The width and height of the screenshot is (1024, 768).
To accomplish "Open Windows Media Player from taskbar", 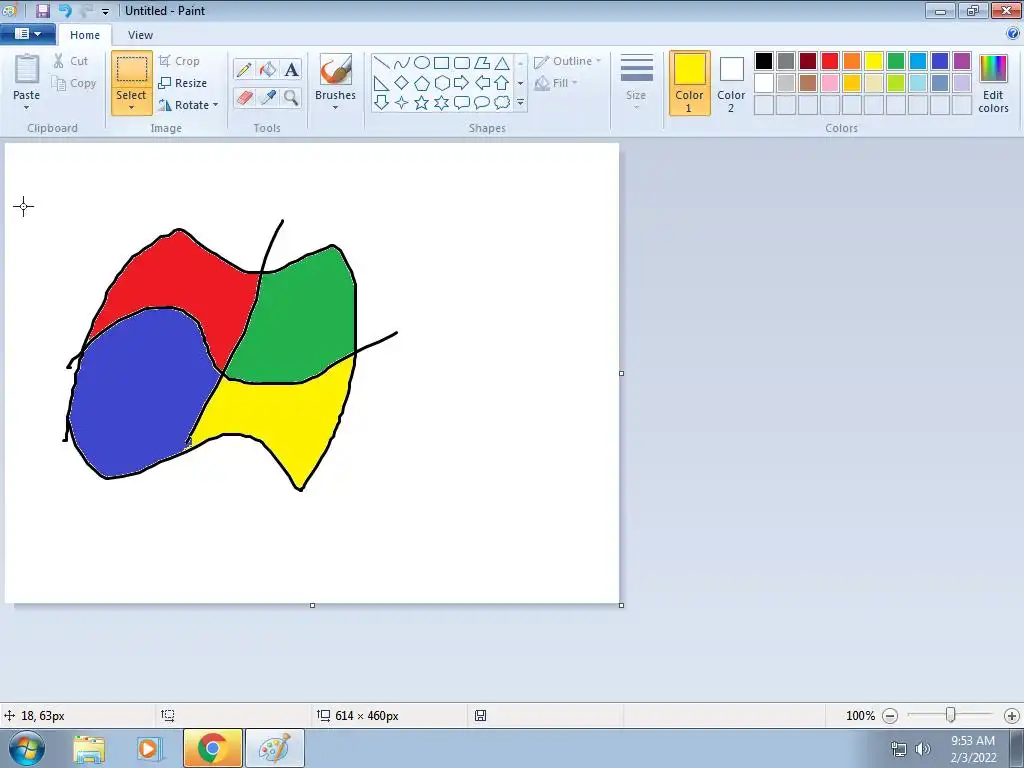I will 150,749.
